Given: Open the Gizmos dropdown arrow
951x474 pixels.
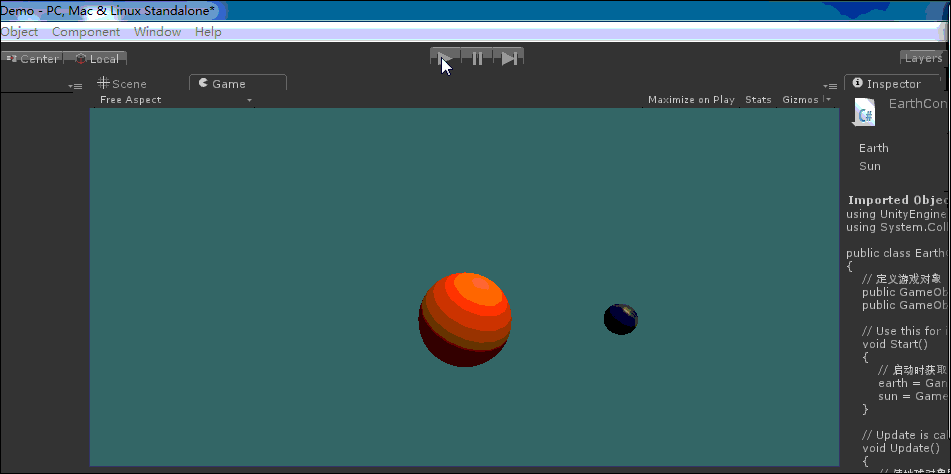Looking at the screenshot, I should click(x=828, y=99).
